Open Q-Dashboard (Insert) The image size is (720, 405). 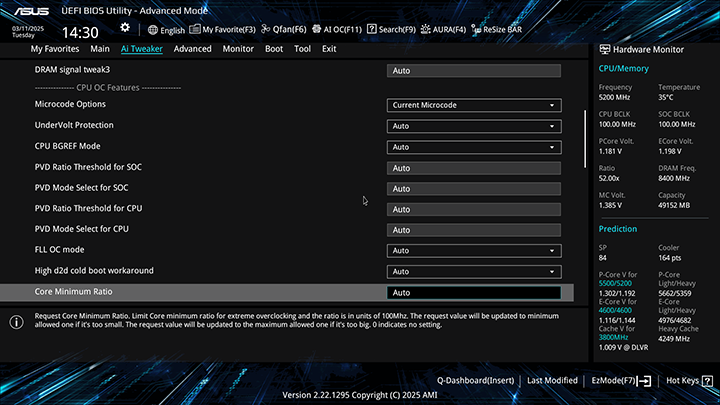click(475, 381)
